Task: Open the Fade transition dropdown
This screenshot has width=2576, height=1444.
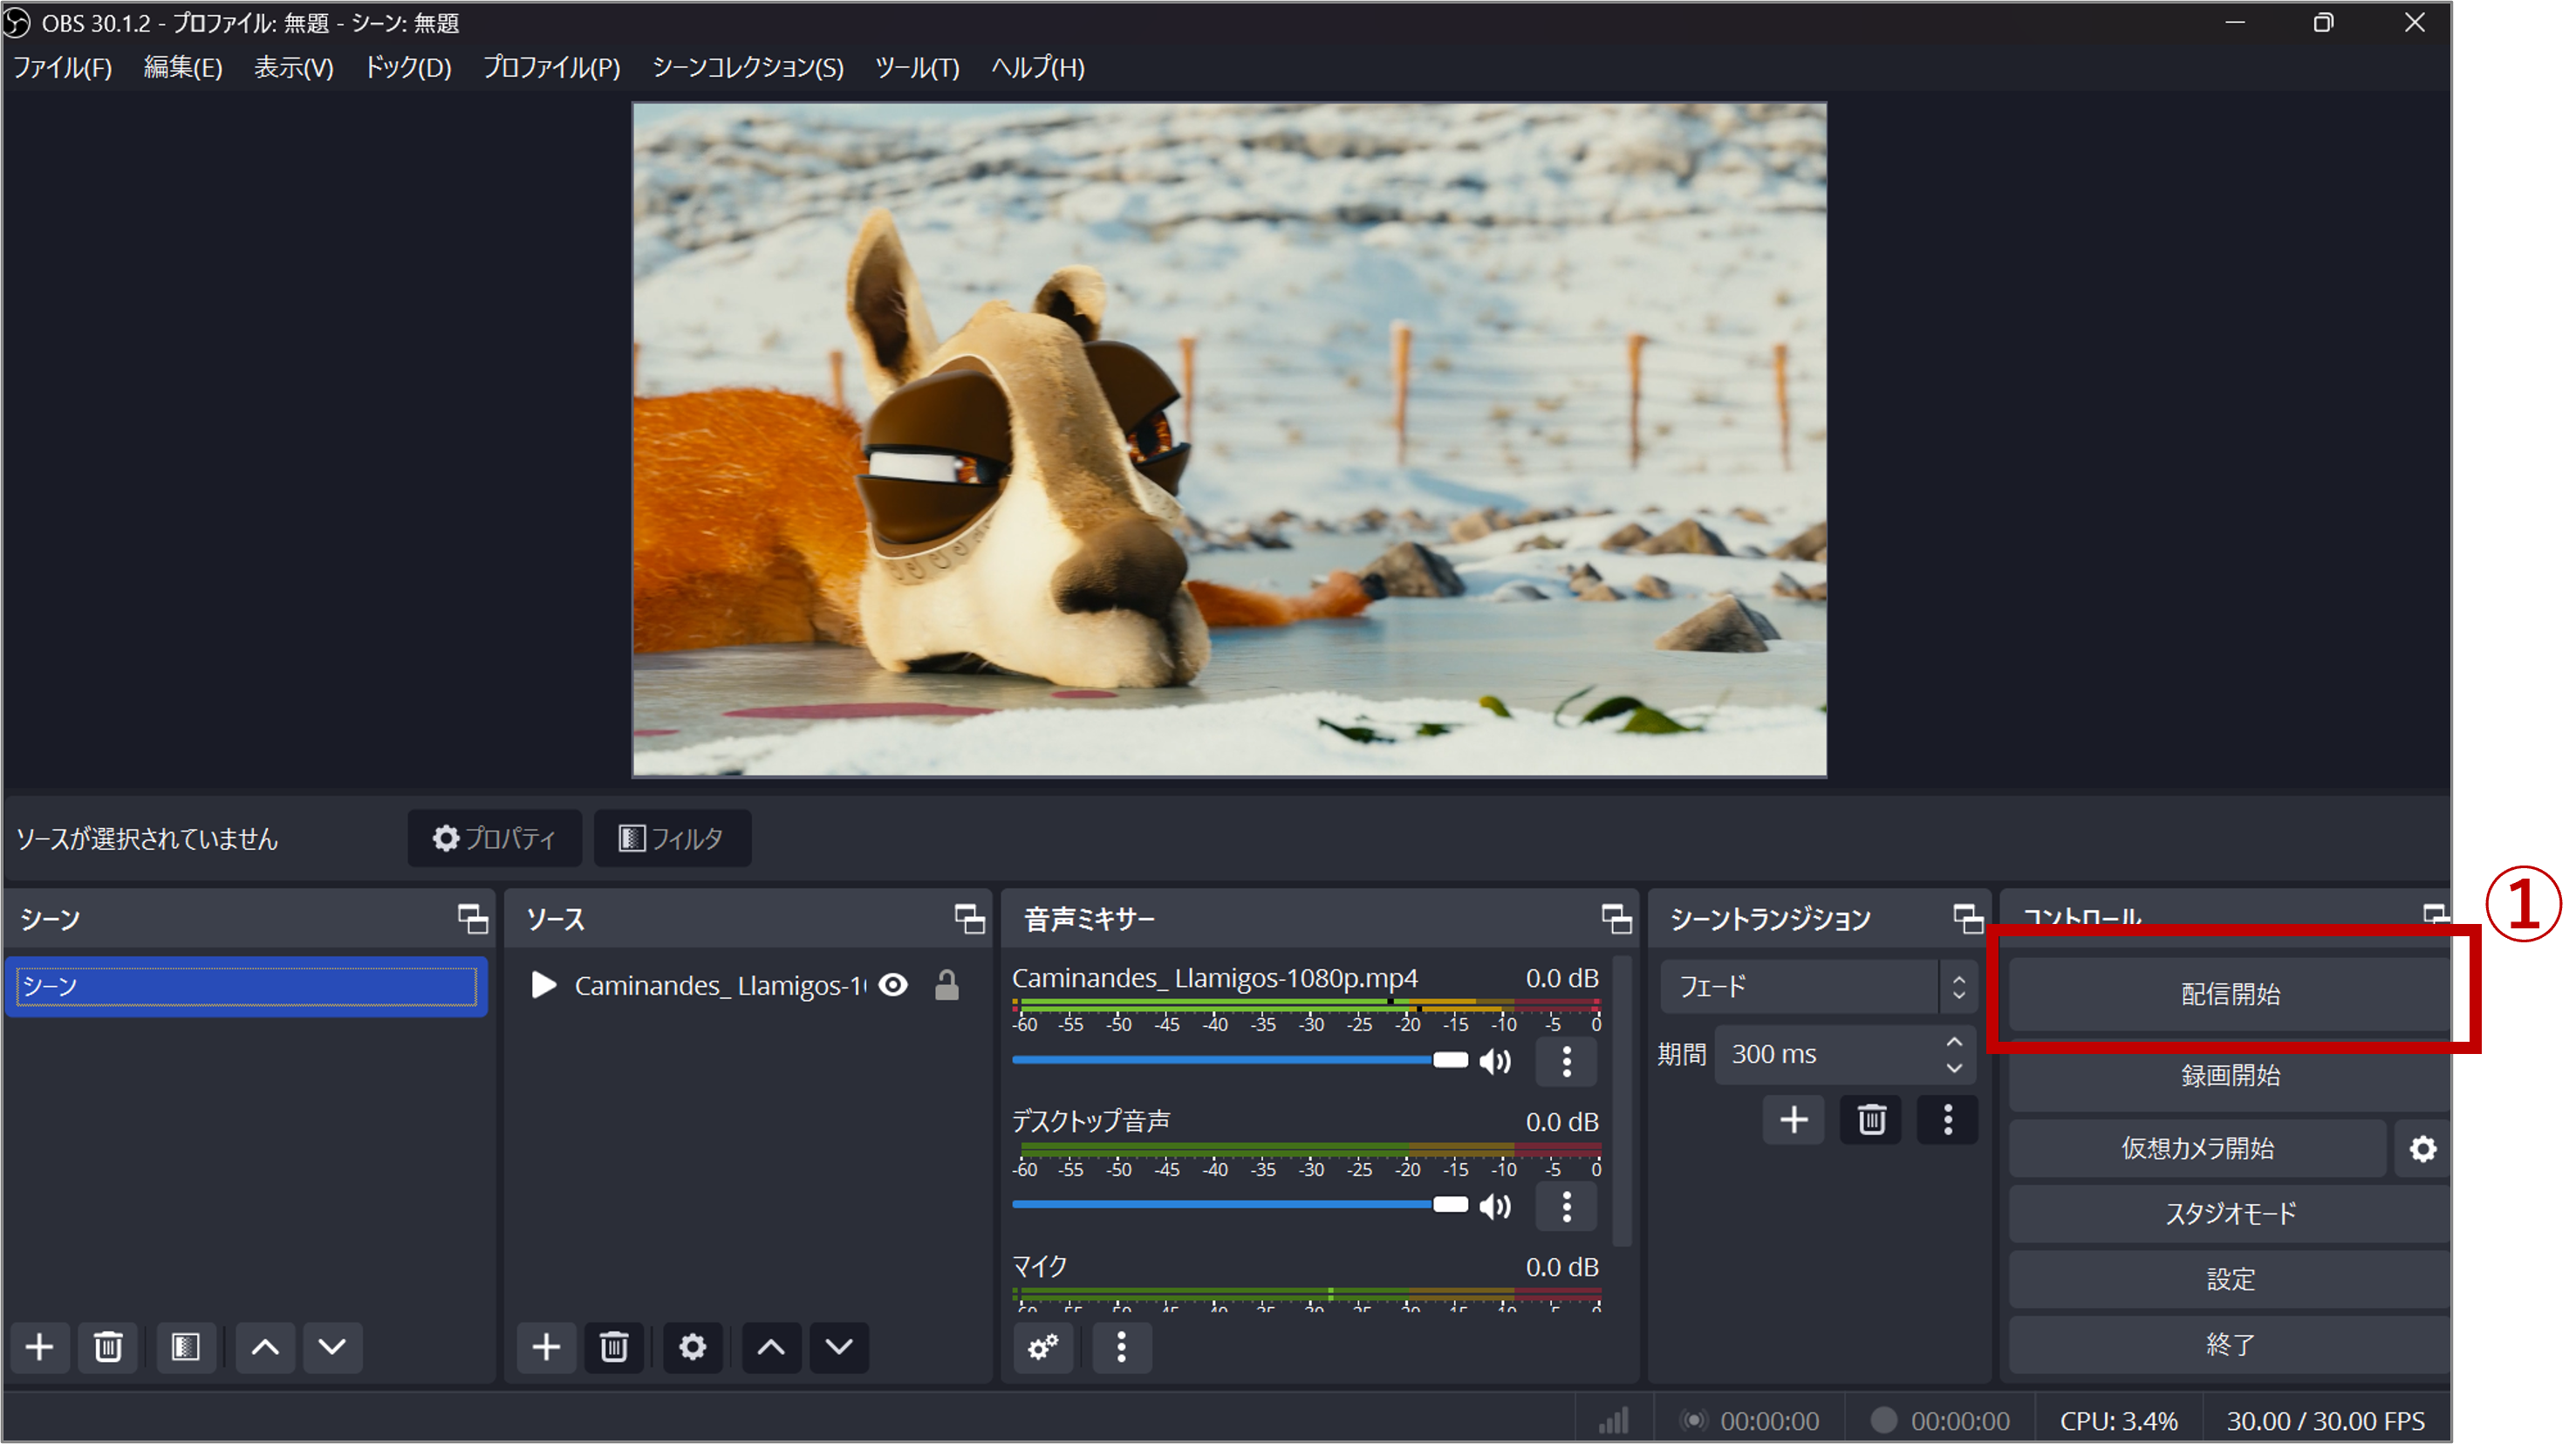Action: [1817, 987]
